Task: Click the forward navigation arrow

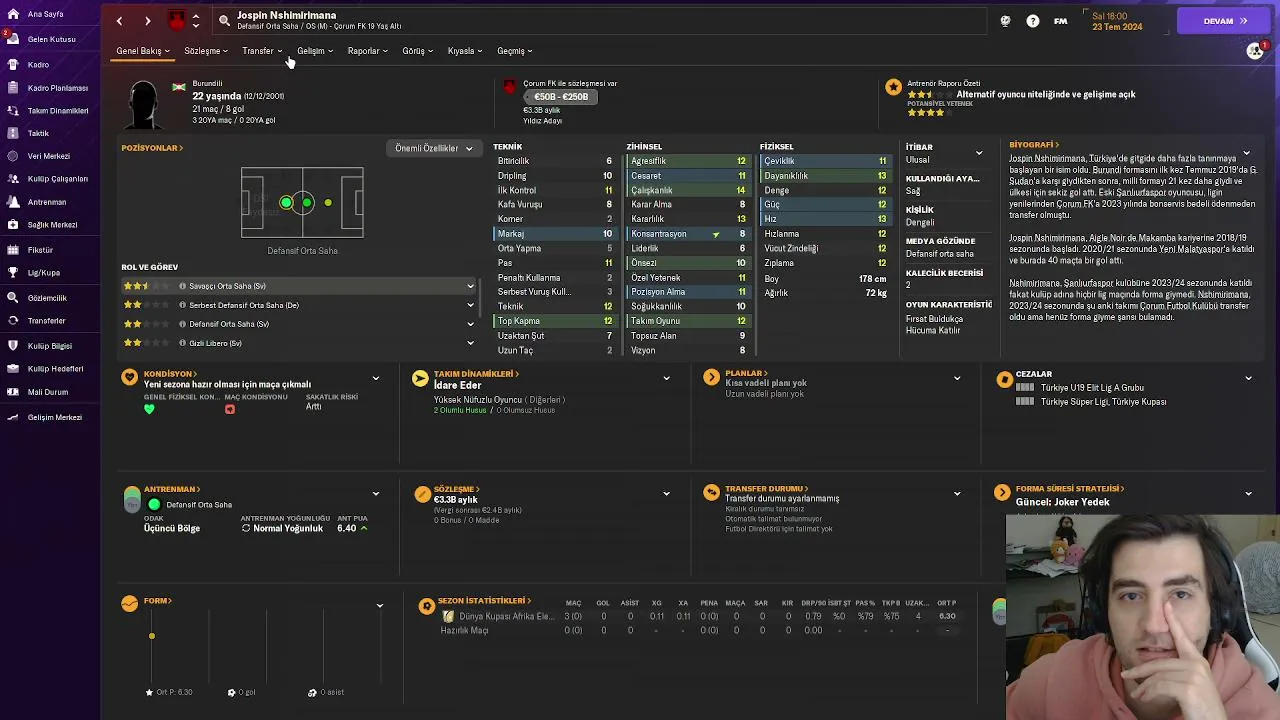Action: point(147,21)
